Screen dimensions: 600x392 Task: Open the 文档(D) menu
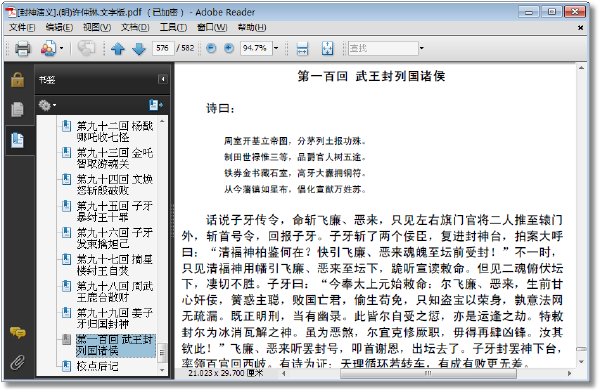(x=135, y=27)
